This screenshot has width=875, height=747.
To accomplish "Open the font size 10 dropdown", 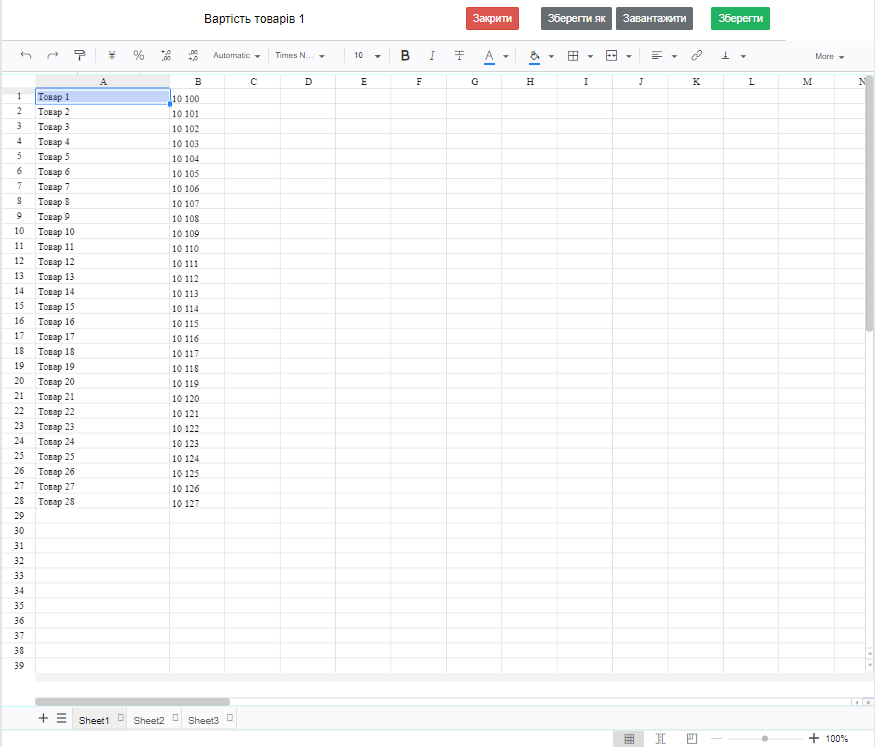I will (367, 56).
